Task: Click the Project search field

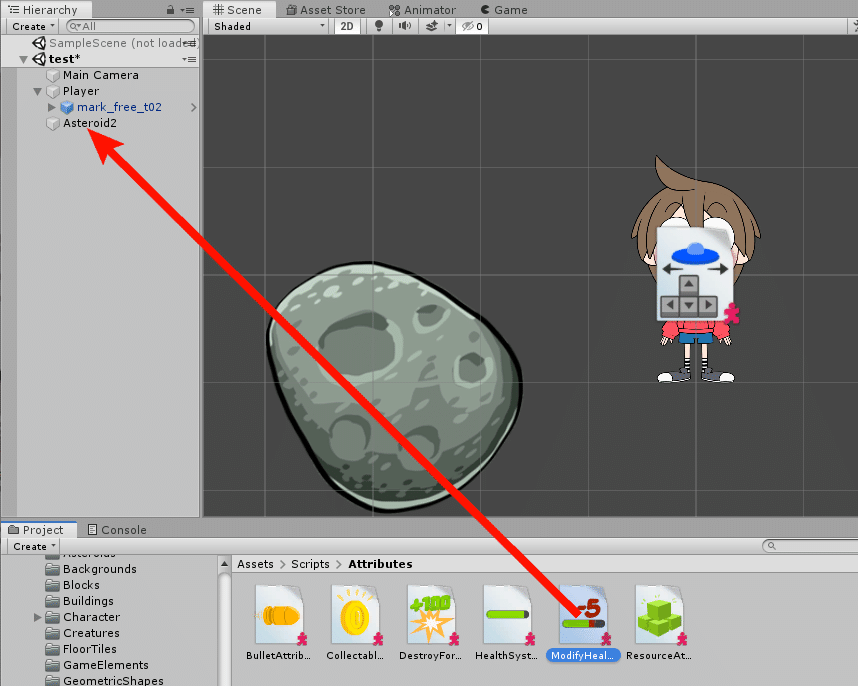Action: tap(810, 546)
